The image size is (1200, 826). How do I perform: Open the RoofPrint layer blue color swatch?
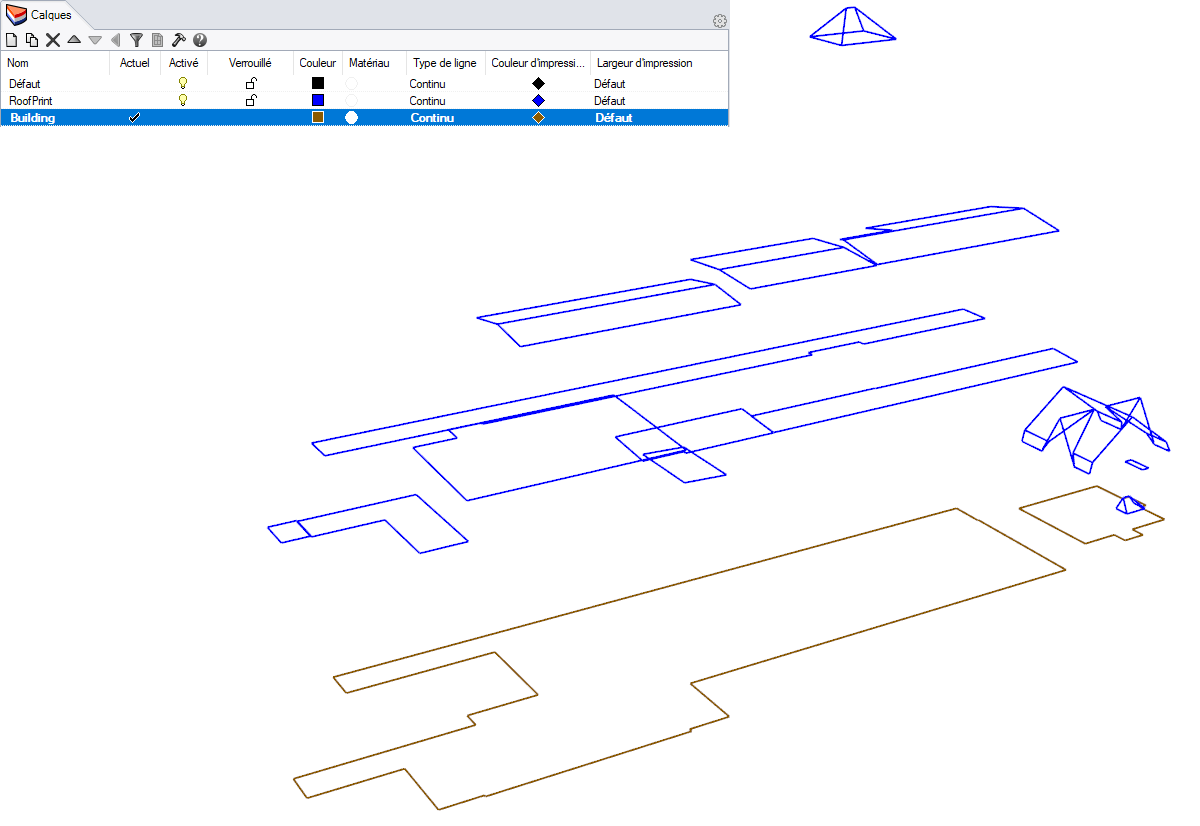click(318, 101)
